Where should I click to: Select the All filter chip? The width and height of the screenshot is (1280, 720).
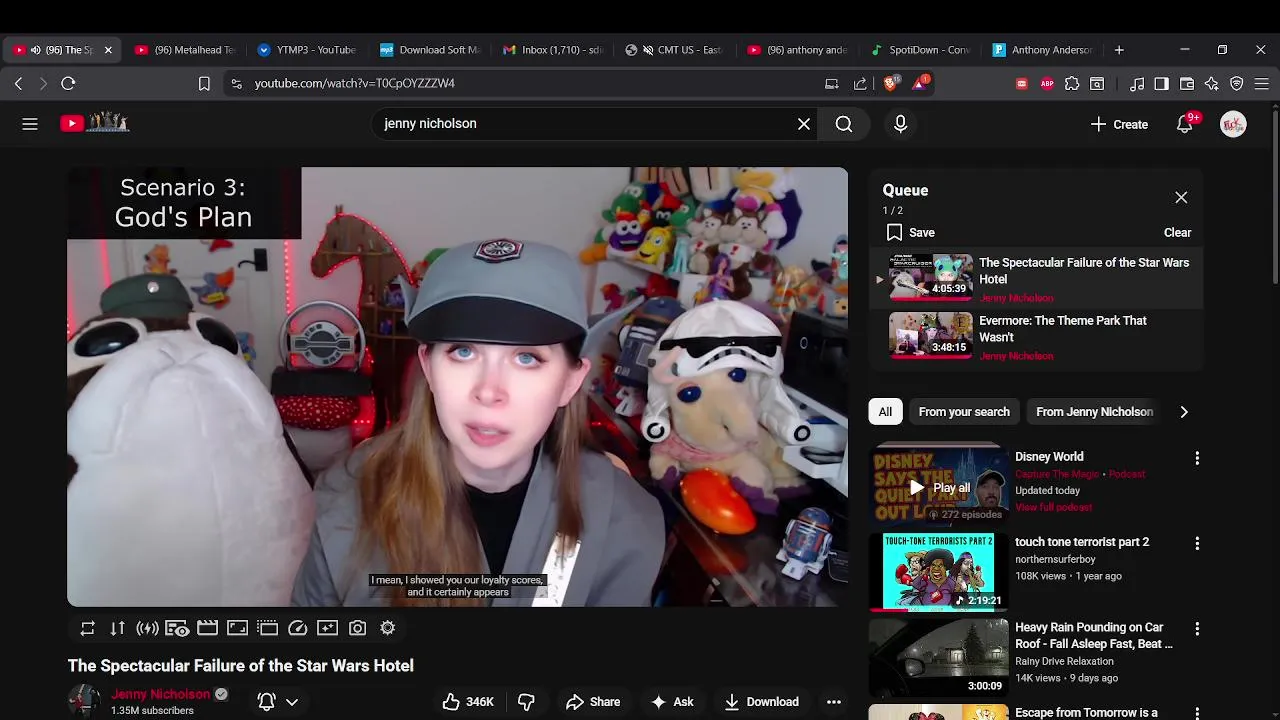(x=885, y=412)
